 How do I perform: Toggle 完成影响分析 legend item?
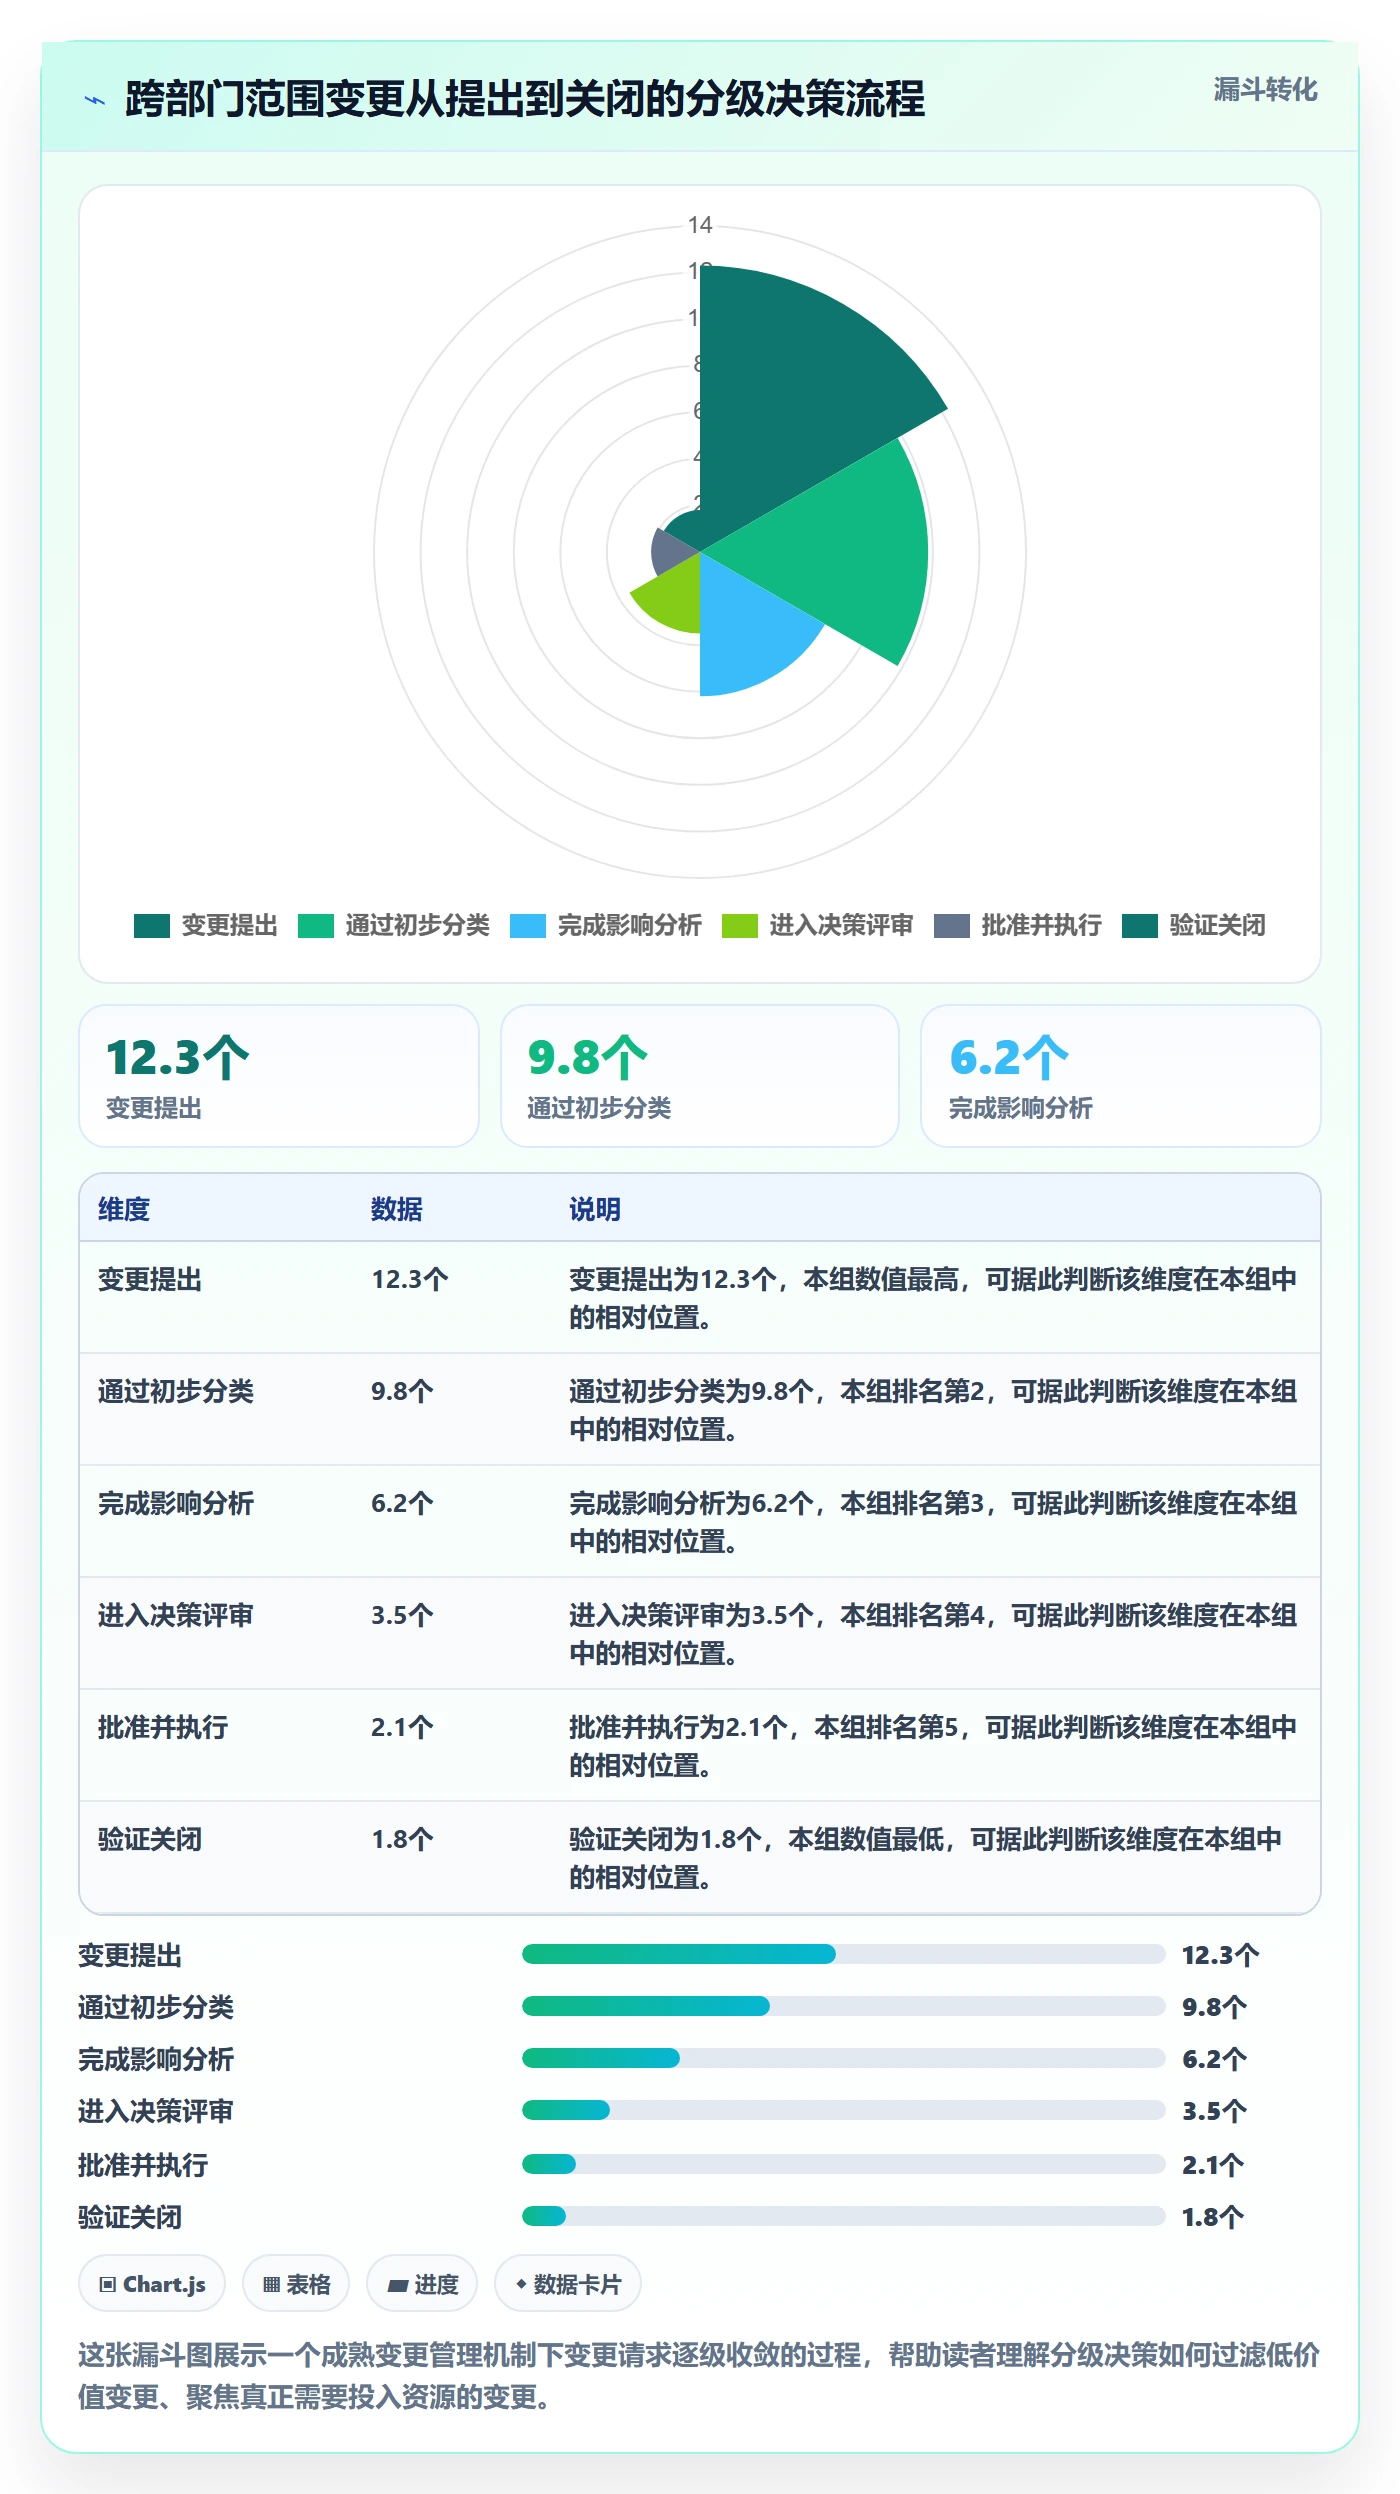pyautogui.click(x=605, y=926)
